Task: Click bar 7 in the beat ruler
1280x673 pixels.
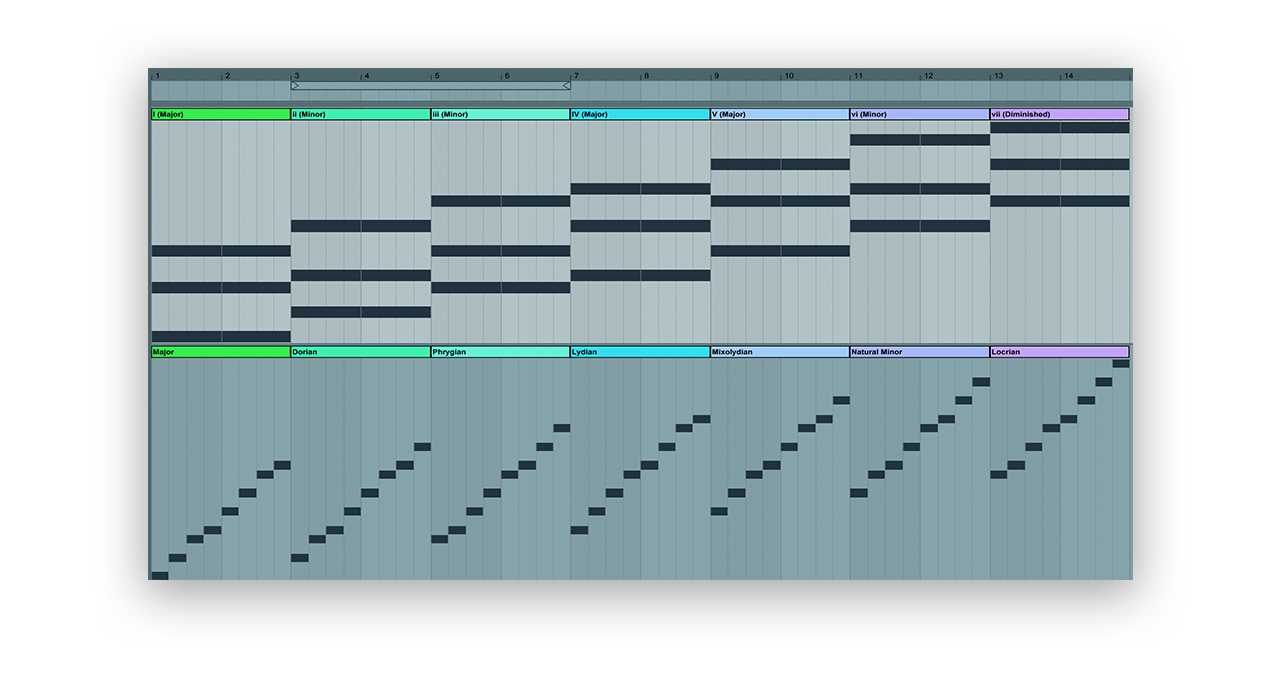Action: click(x=576, y=76)
